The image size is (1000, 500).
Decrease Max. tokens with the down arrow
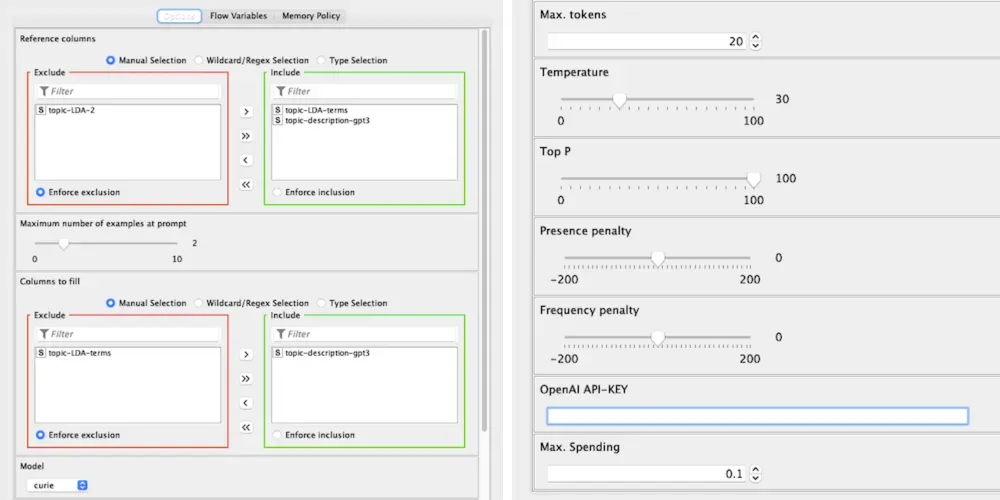756,46
